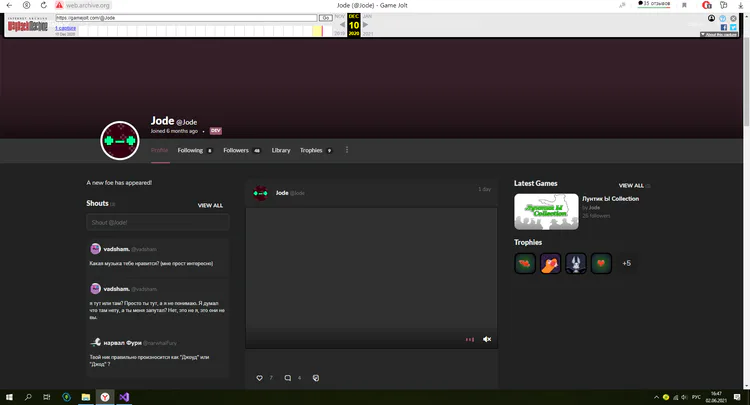Jump to the previous capture arrow

342,24
